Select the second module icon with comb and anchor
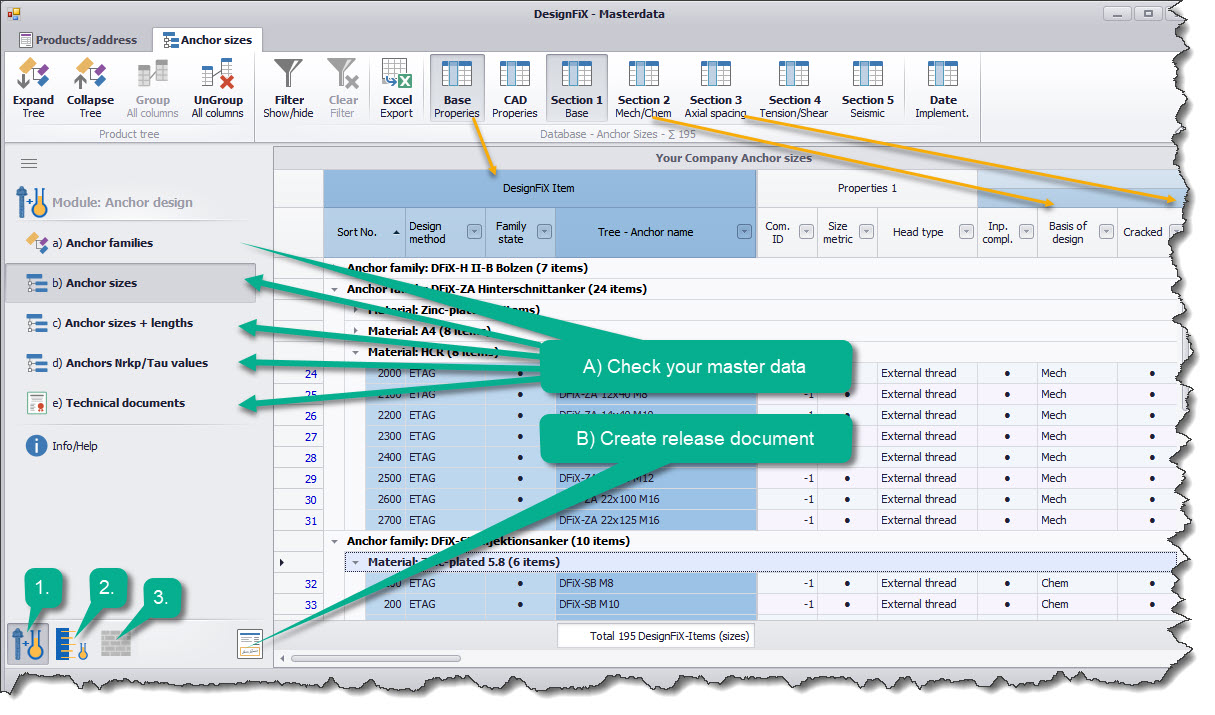This screenshot has height=715, width=1215. [72, 644]
